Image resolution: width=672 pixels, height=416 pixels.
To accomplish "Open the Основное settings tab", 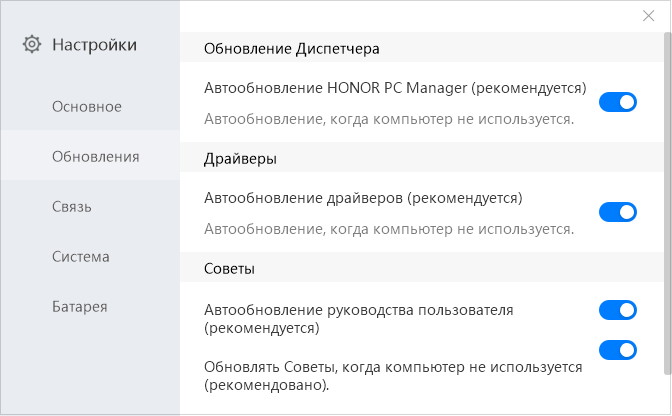I will point(86,106).
